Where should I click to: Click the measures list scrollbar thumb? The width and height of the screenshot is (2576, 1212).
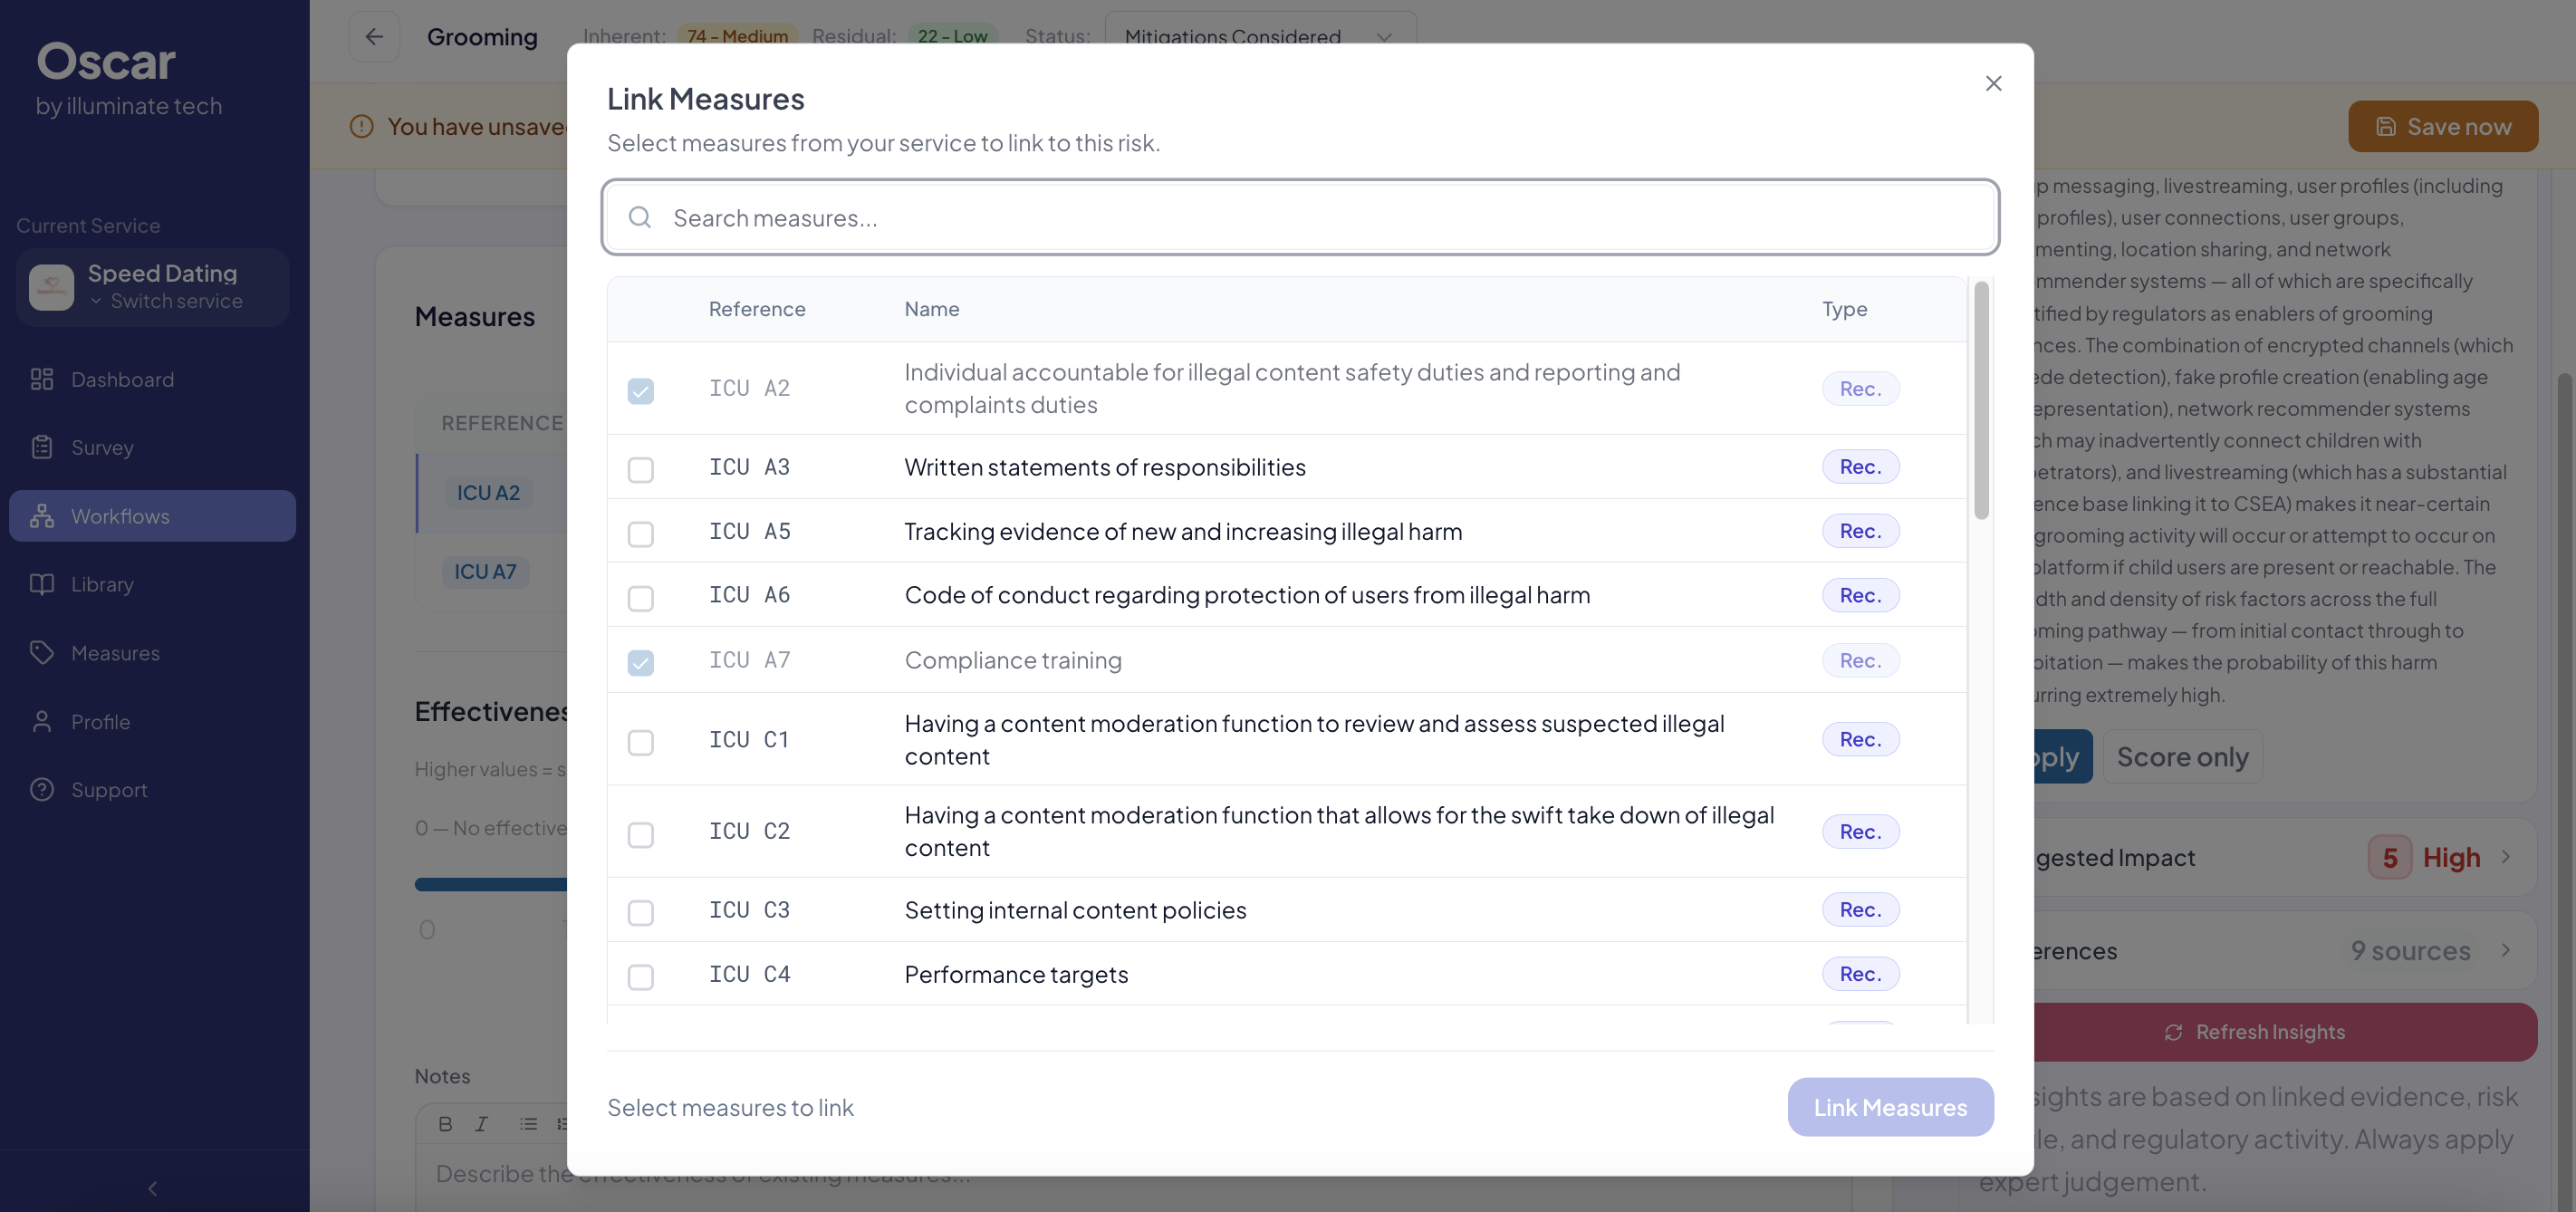[x=1980, y=400]
